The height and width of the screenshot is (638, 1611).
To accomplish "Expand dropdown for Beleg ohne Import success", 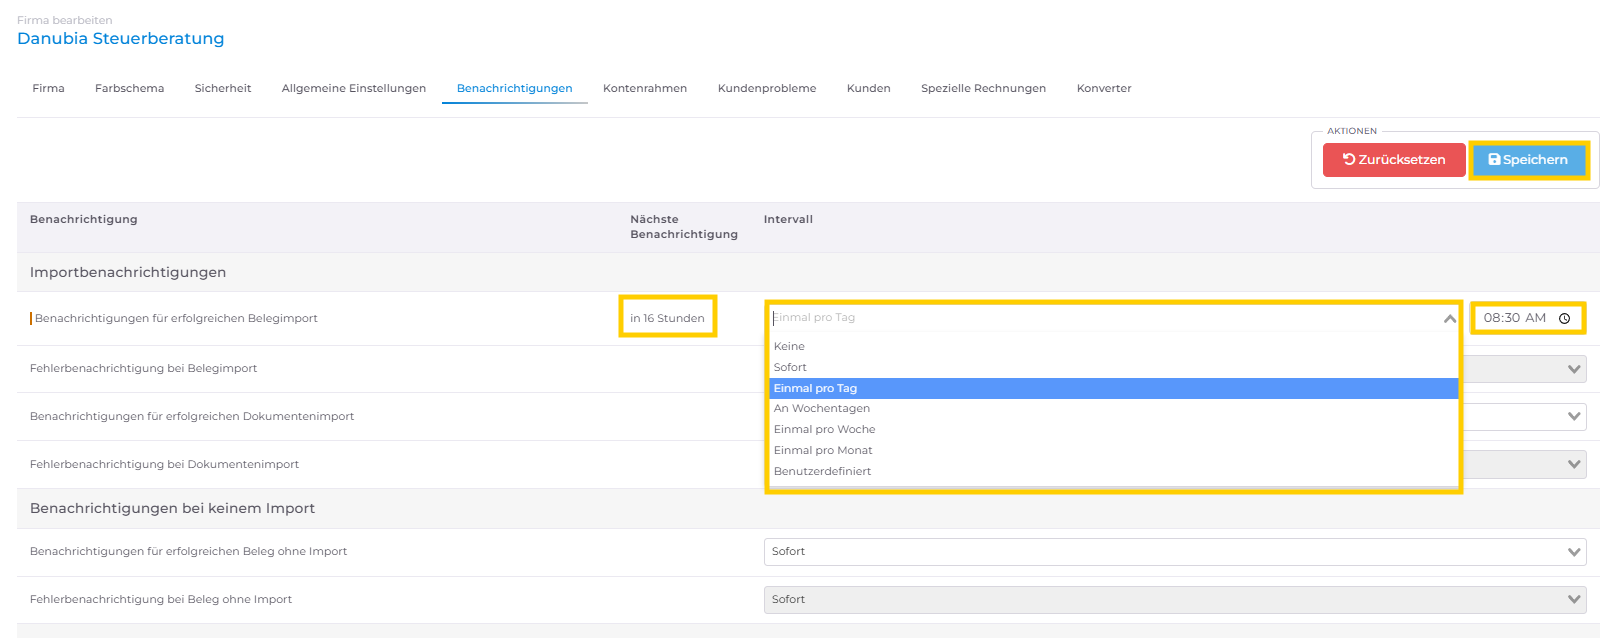I will click(1574, 552).
